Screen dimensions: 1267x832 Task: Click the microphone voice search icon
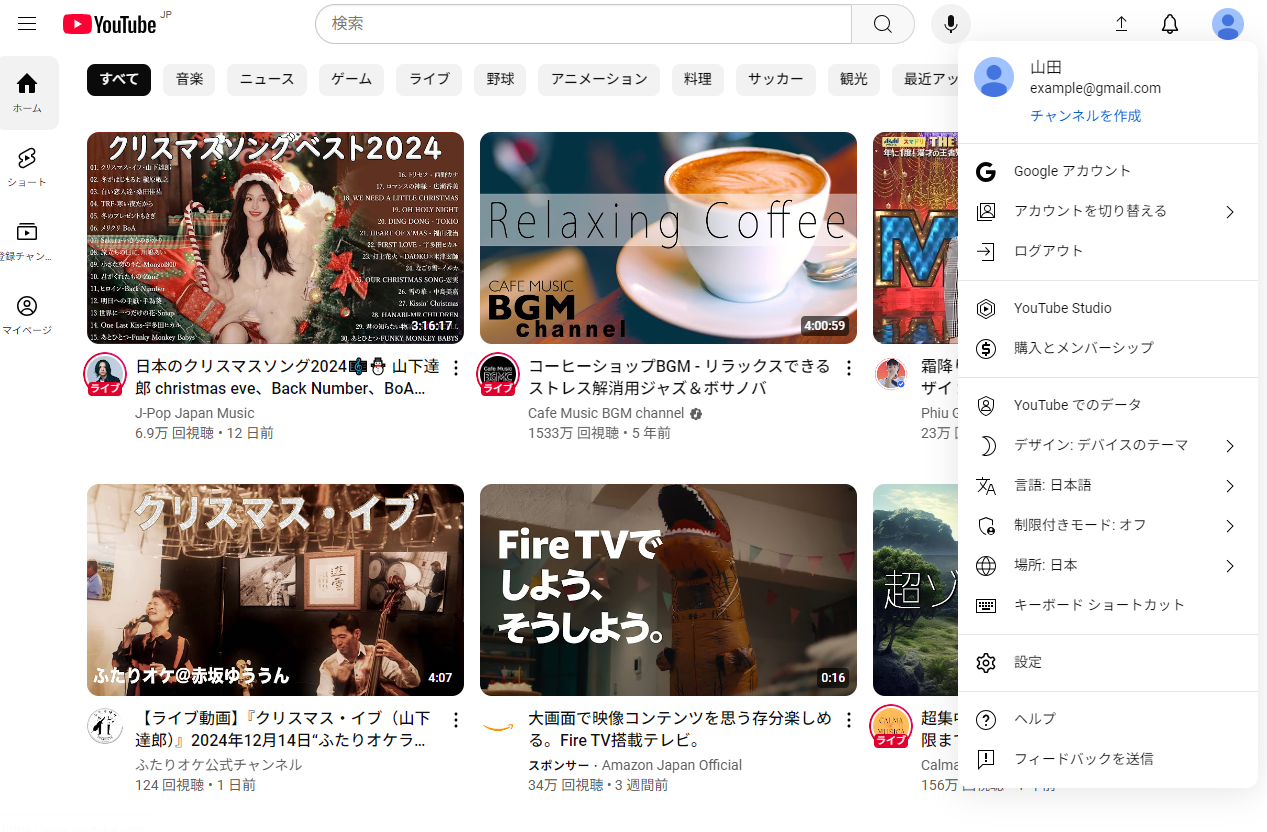click(950, 24)
